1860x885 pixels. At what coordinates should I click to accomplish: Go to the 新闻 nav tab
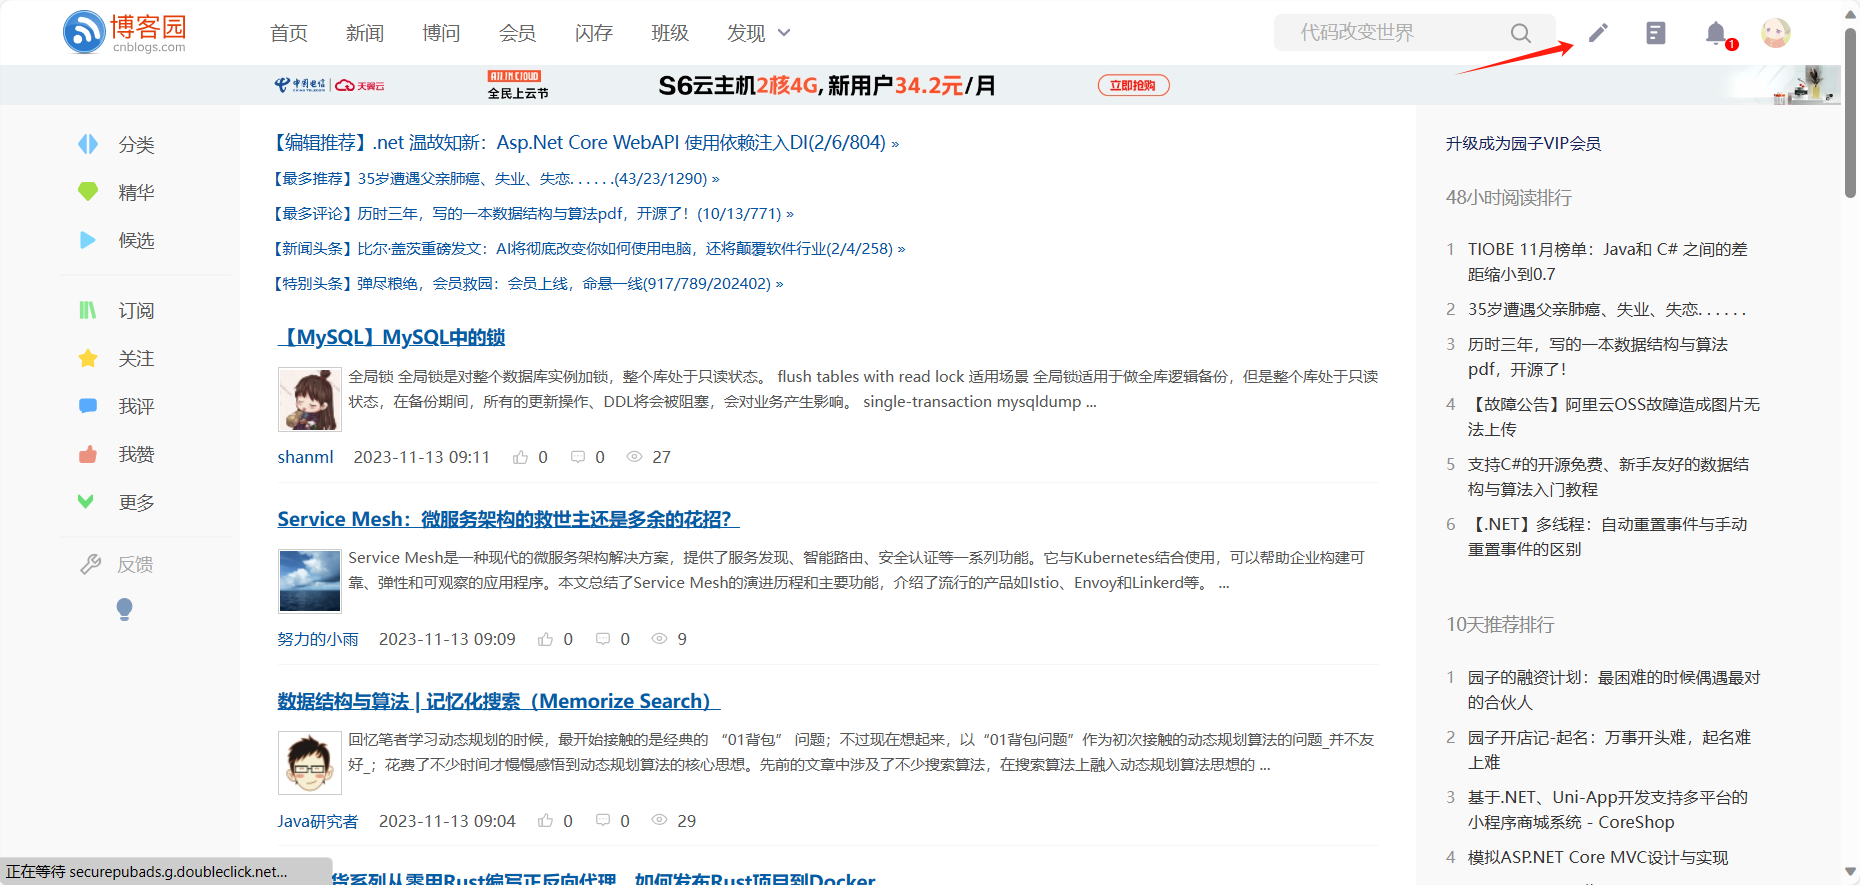click(365, 33)
